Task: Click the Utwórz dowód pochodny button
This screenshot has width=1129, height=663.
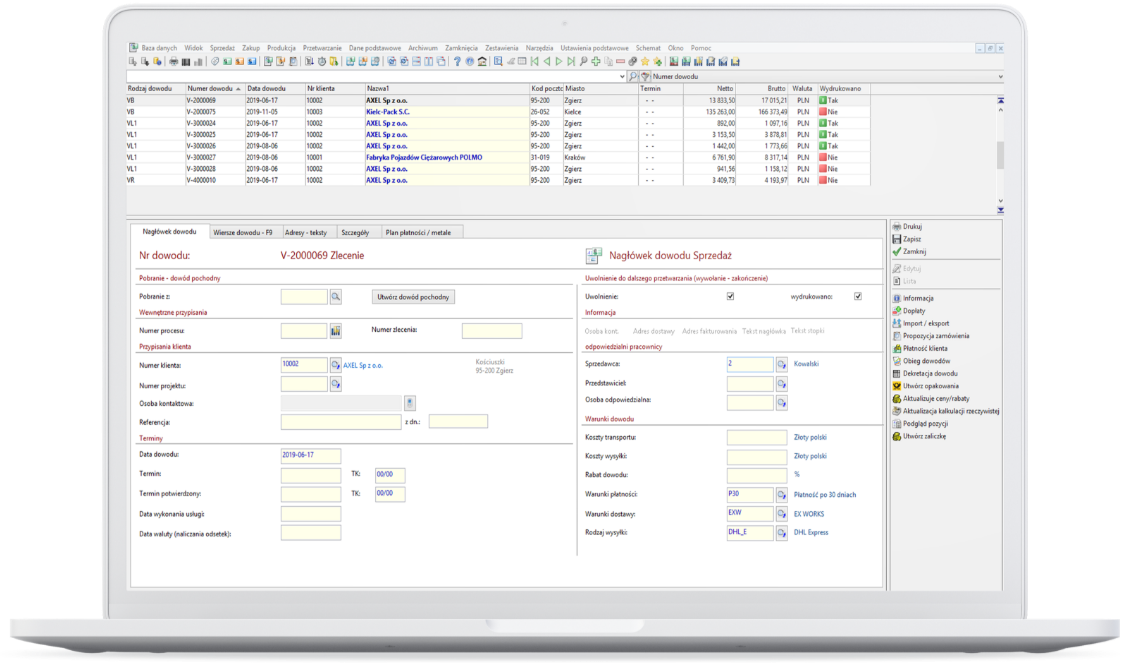Action: click(413, 297)
